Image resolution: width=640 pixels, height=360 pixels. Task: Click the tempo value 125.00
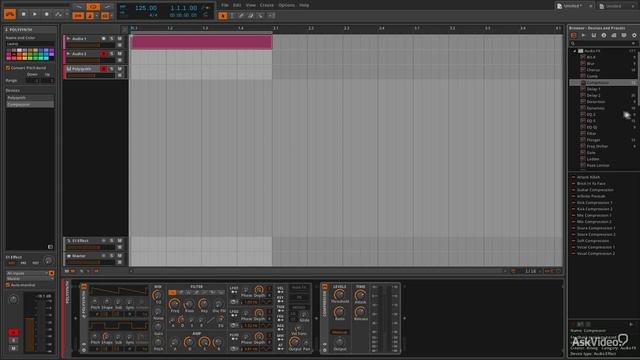coord(146,8)
